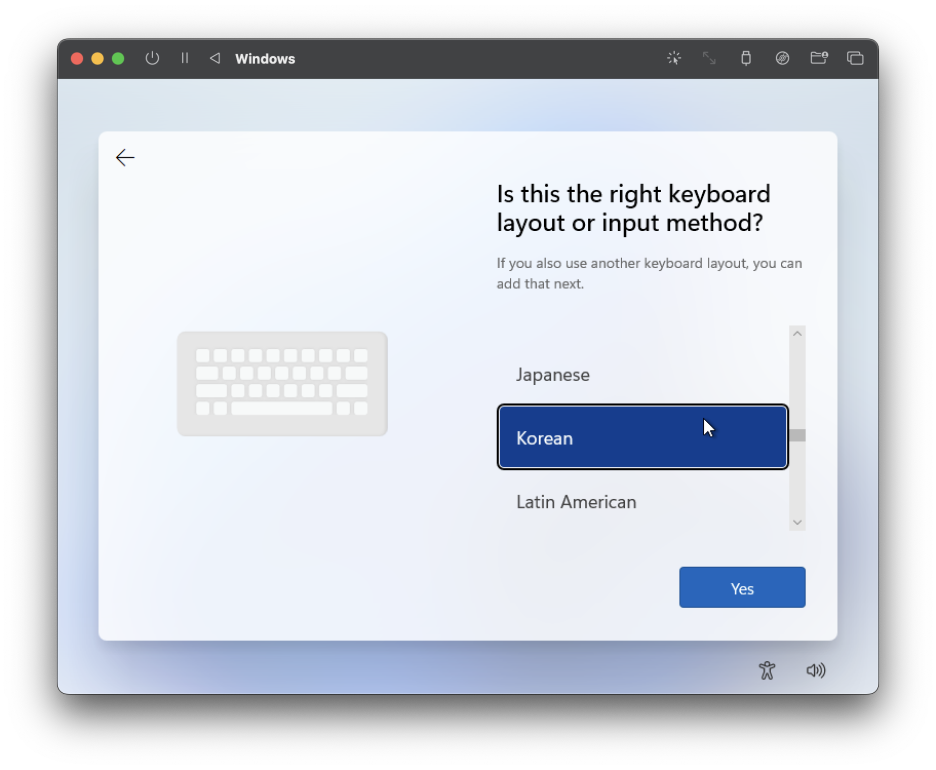Screen dimensions: 936x770
Task: Pause the Windows virtual machine
Action: coord(184,58)
